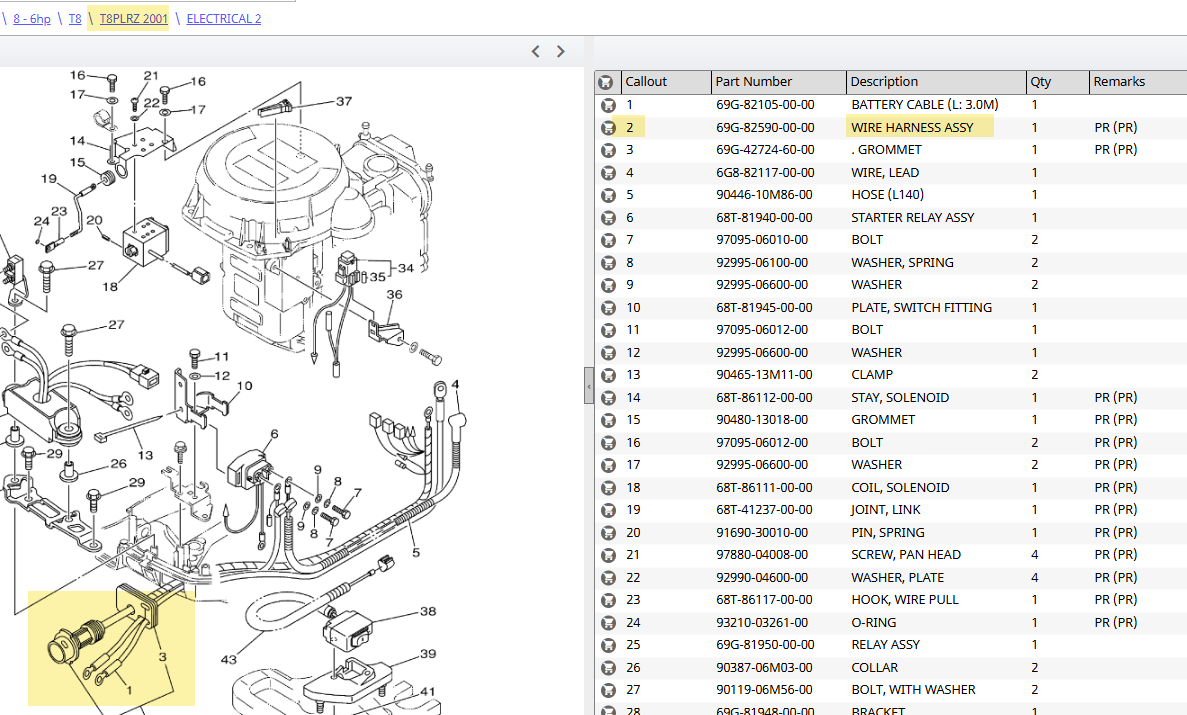Click callout 38 in the diagram
Image resolution: width=1187 pixels, height=715 pixels.
pyautogui.click(x=428, y=612)
